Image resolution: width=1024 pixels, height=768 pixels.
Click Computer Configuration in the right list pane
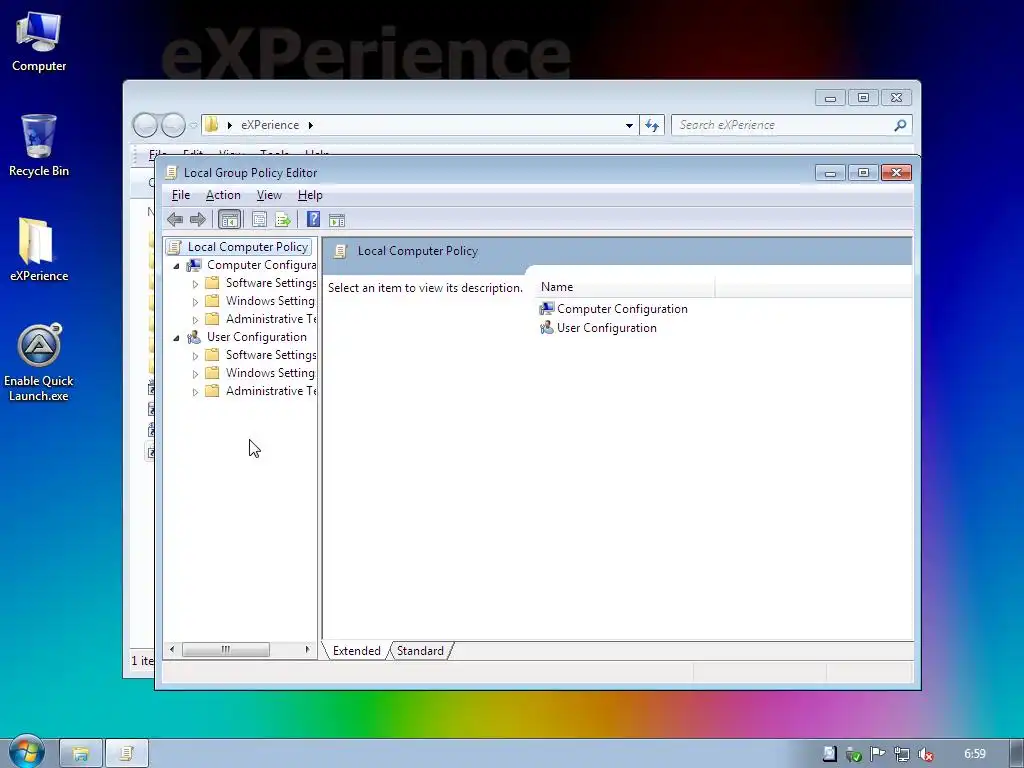pos(613,309)
